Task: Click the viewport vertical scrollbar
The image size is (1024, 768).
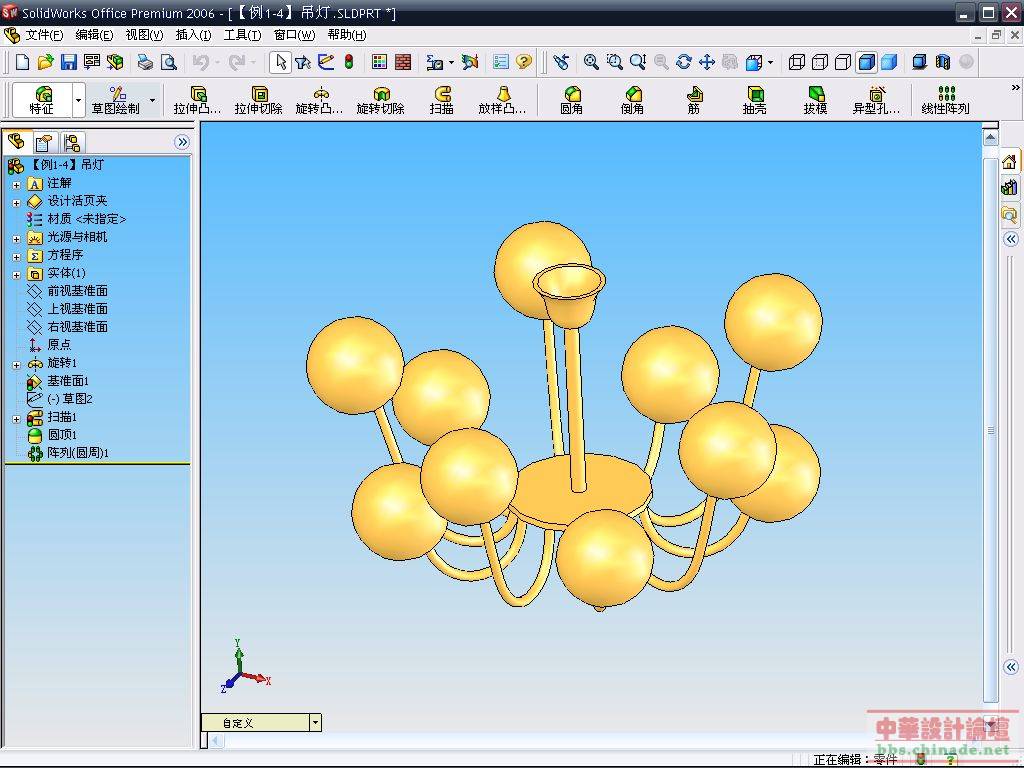Action: click(x=991, y=430)
